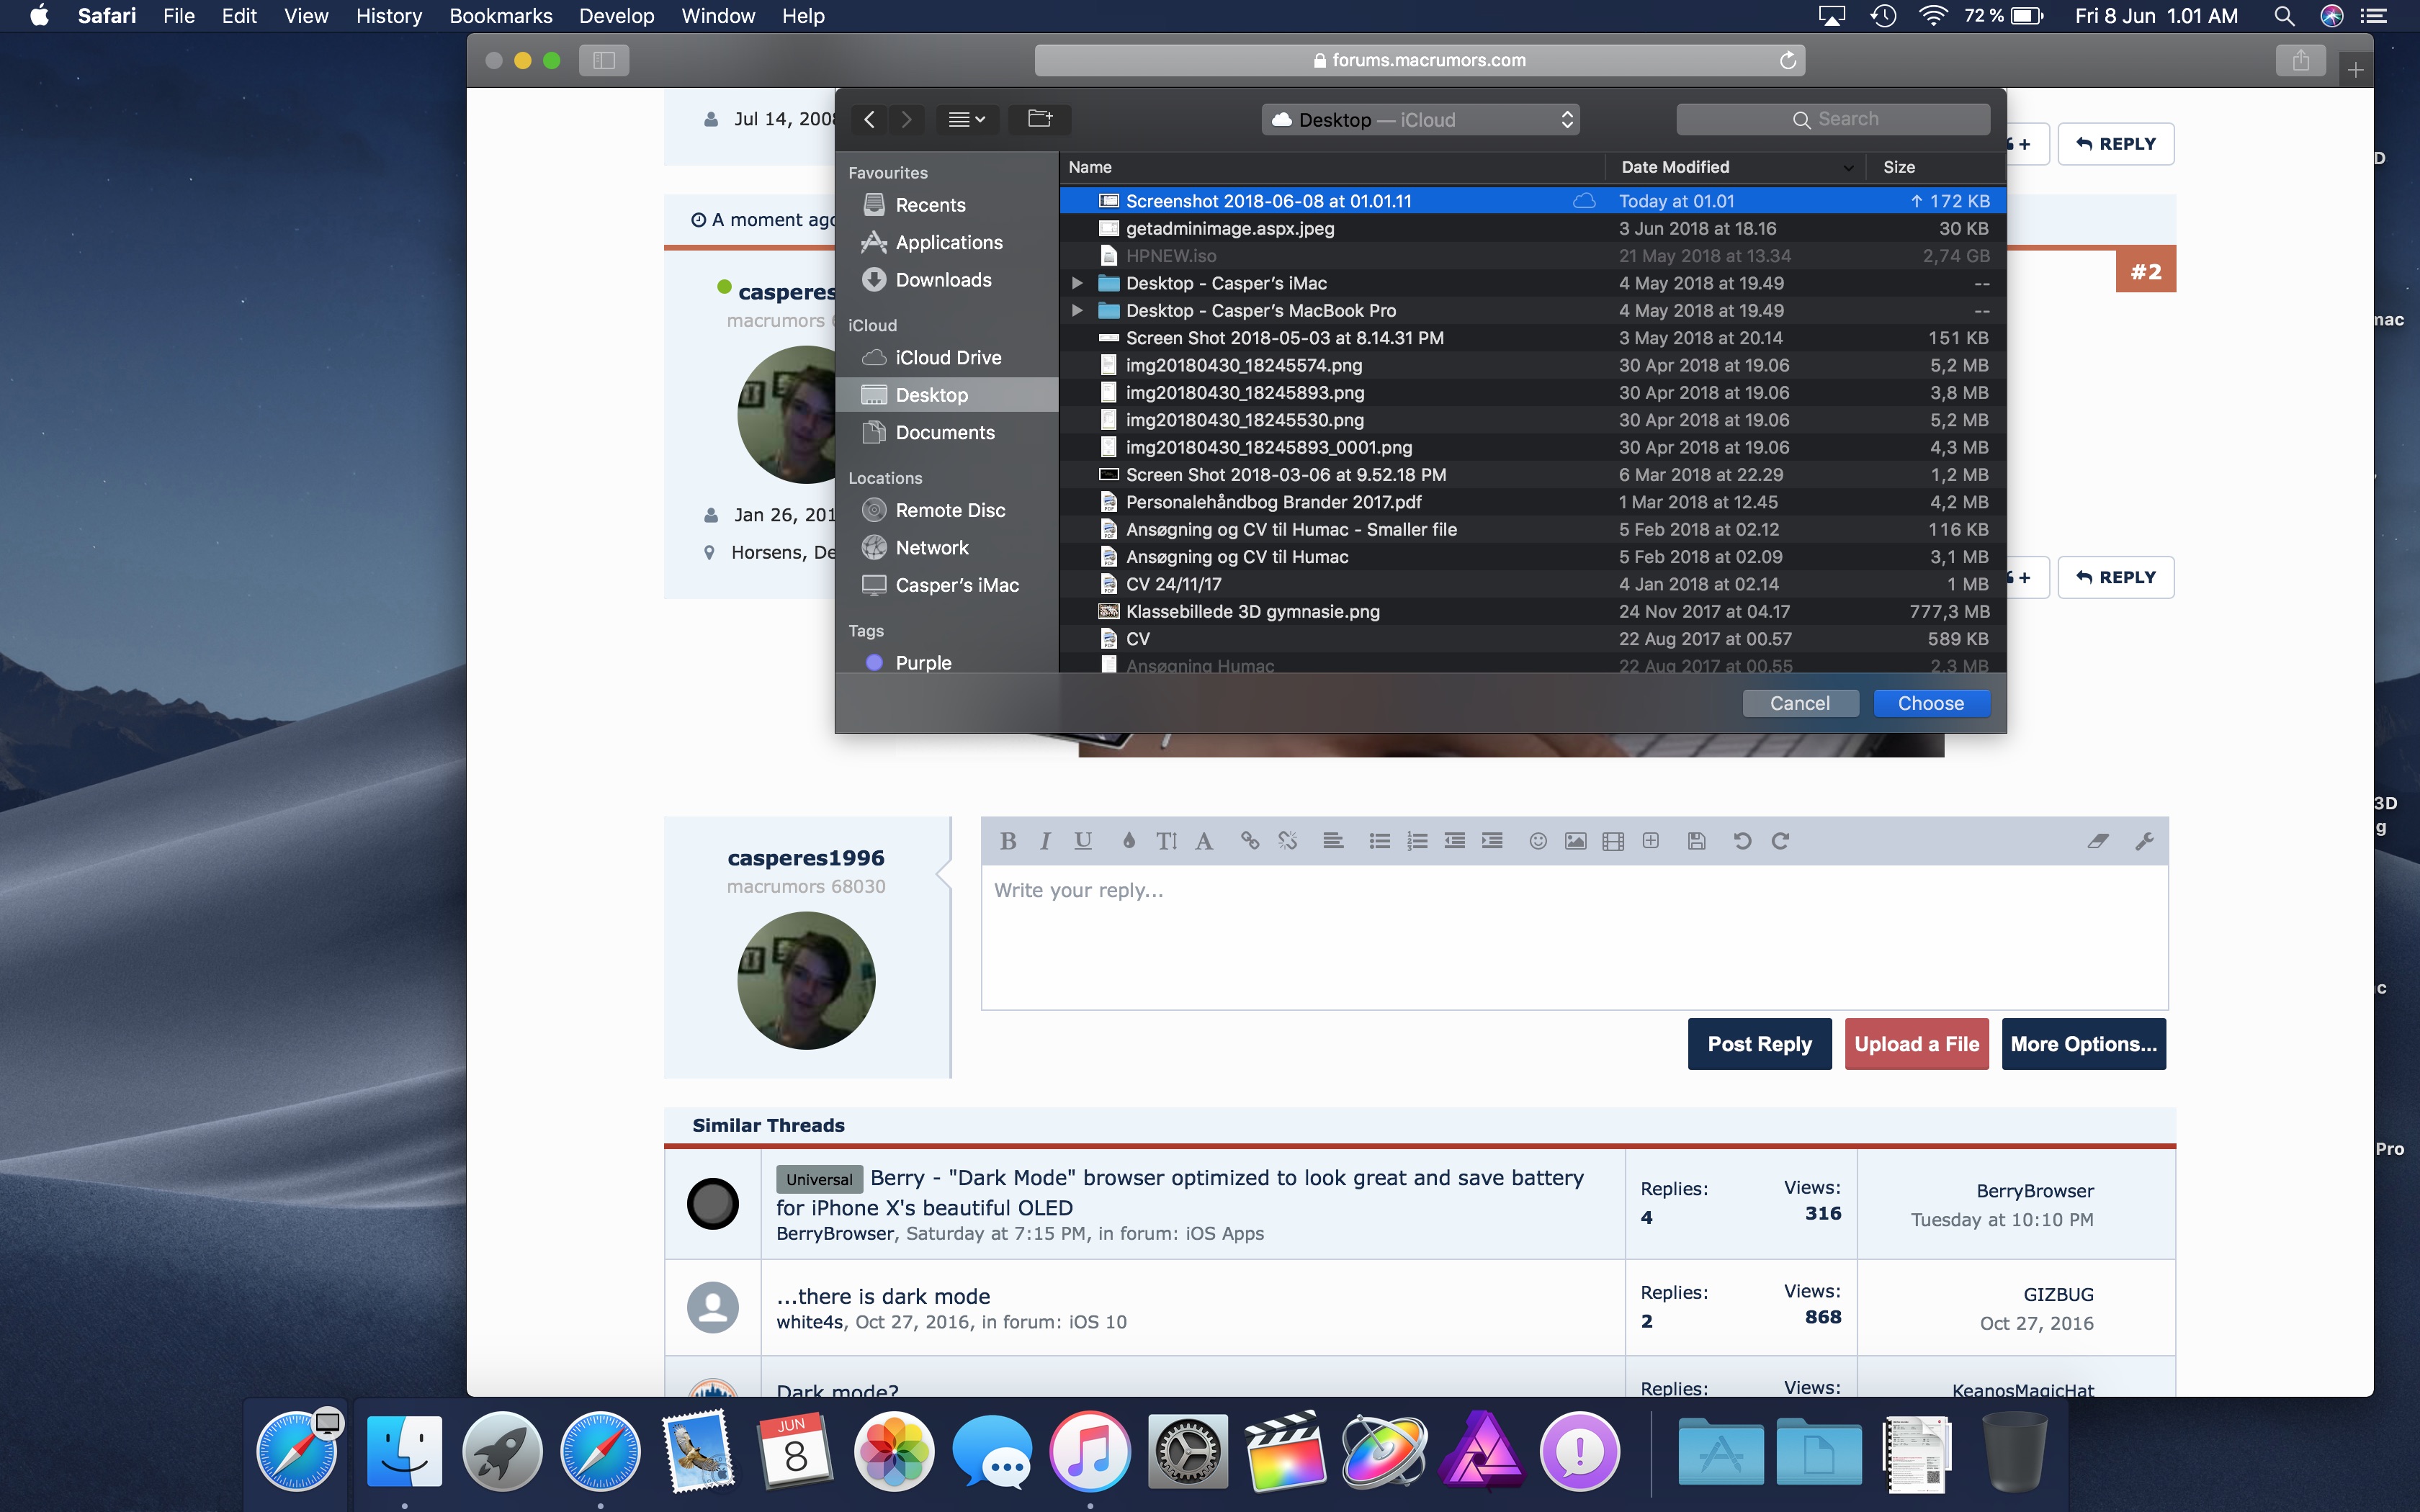Click Cancel in the file dialog
This screenshot has width=2420, height=1512.
1800,703
